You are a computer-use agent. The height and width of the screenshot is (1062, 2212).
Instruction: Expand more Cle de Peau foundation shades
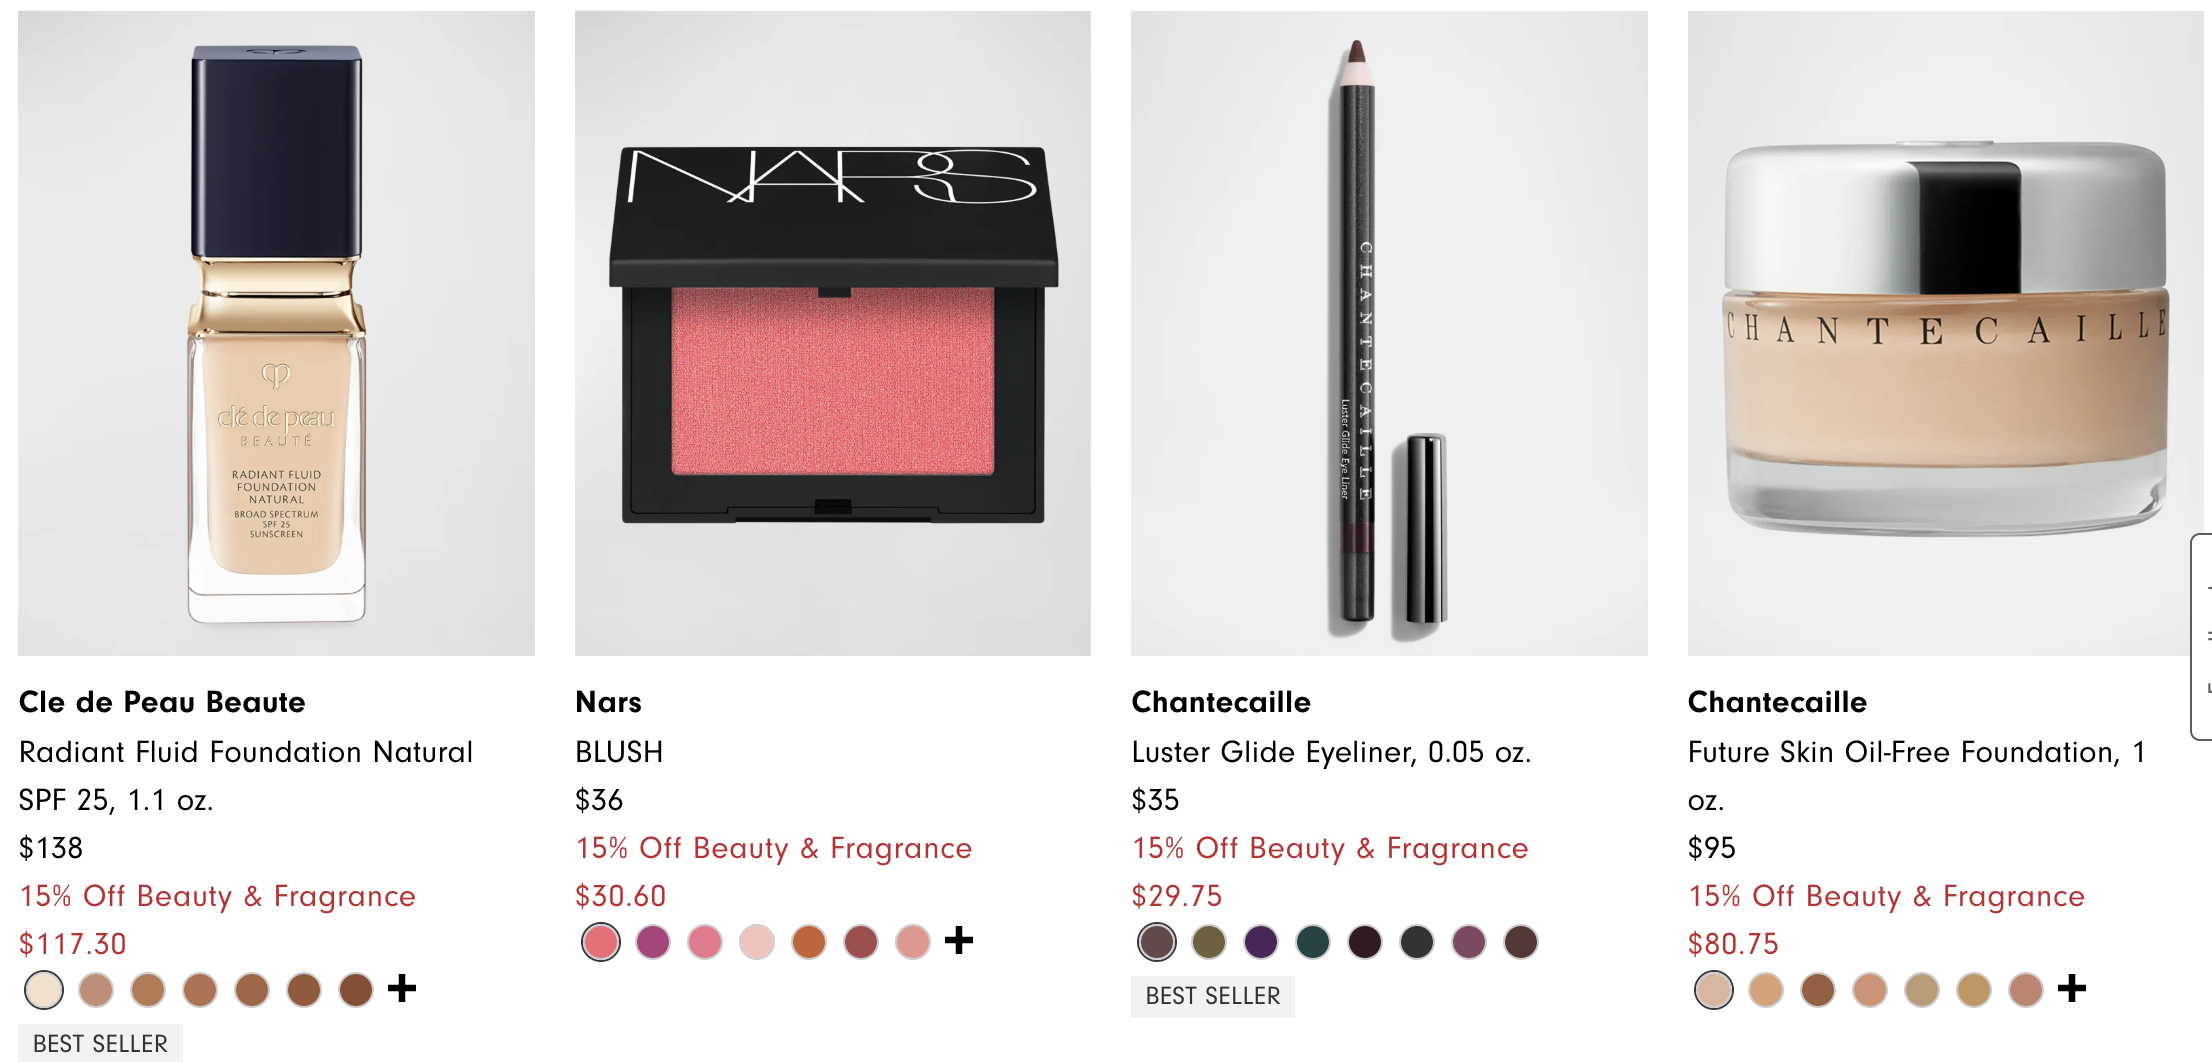click(402, 988)
